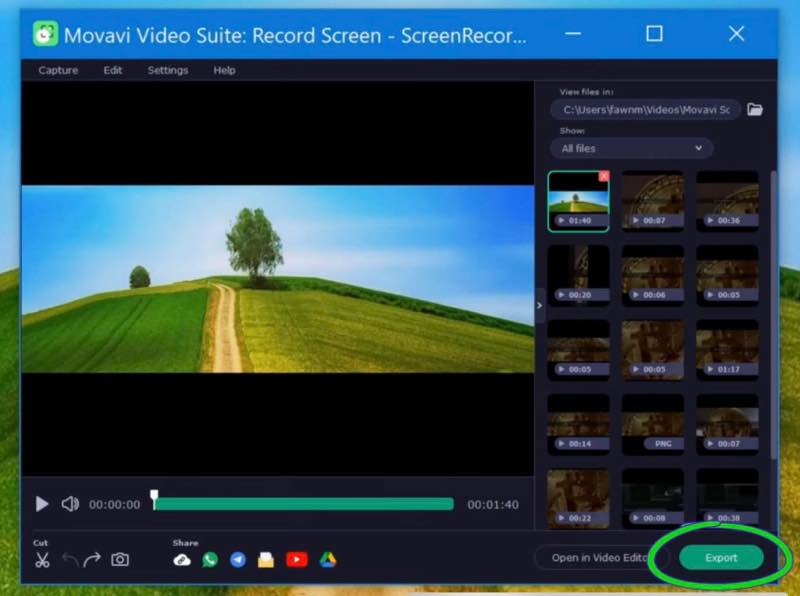800x596 pixels.
Task: Expand the "All files" Show dropdown
Action: (x=631, y=148)
